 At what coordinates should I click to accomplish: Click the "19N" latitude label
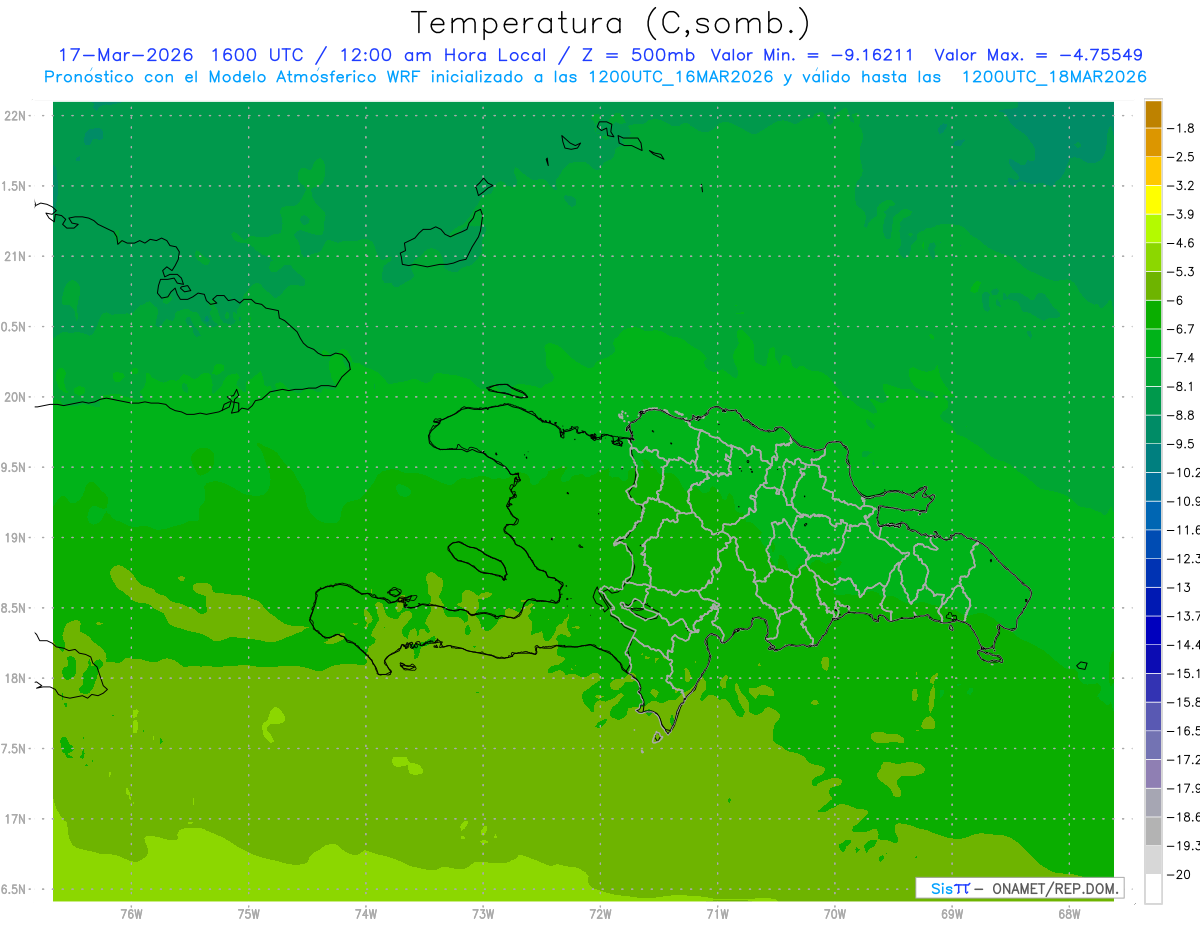click(14, 538)
